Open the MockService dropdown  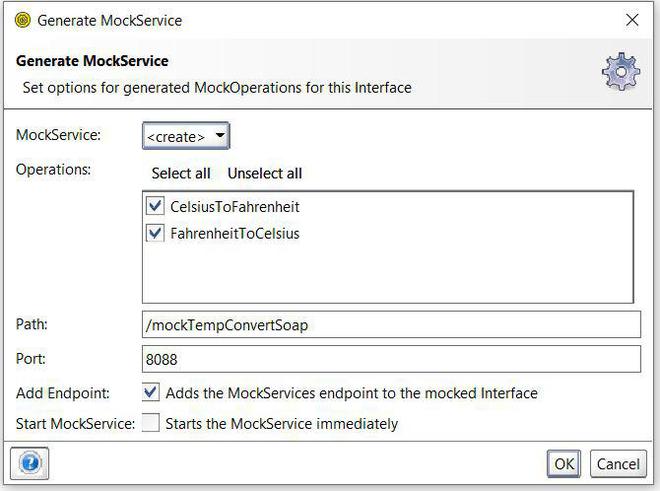186,136
